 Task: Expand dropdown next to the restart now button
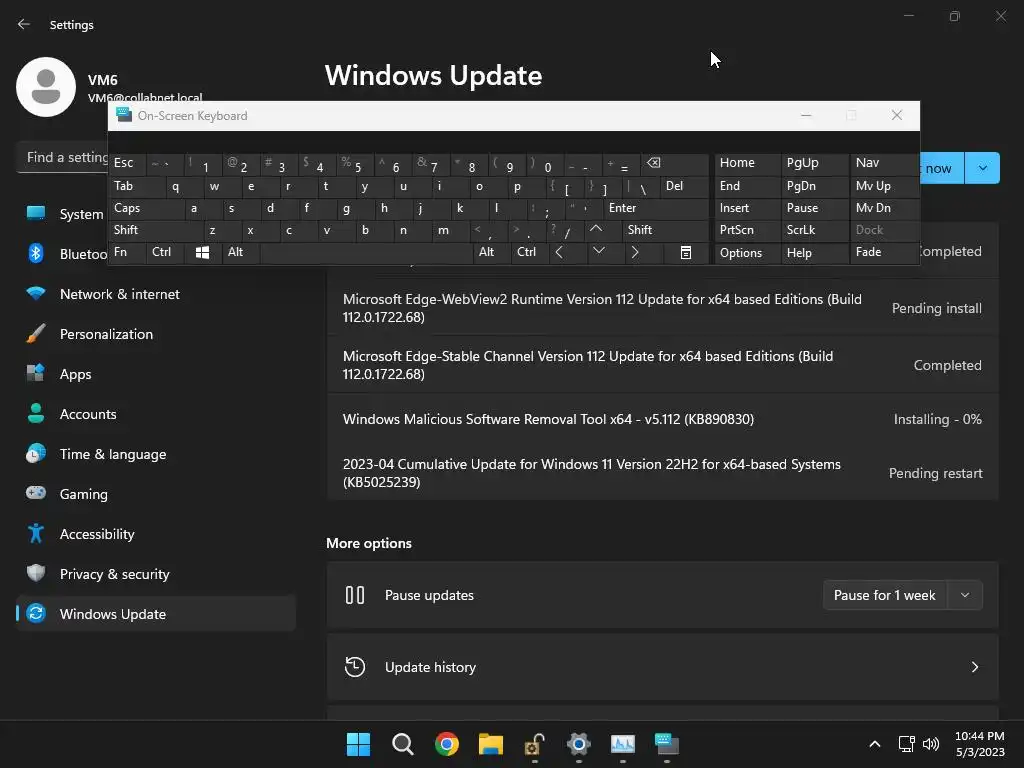(982, 168)
